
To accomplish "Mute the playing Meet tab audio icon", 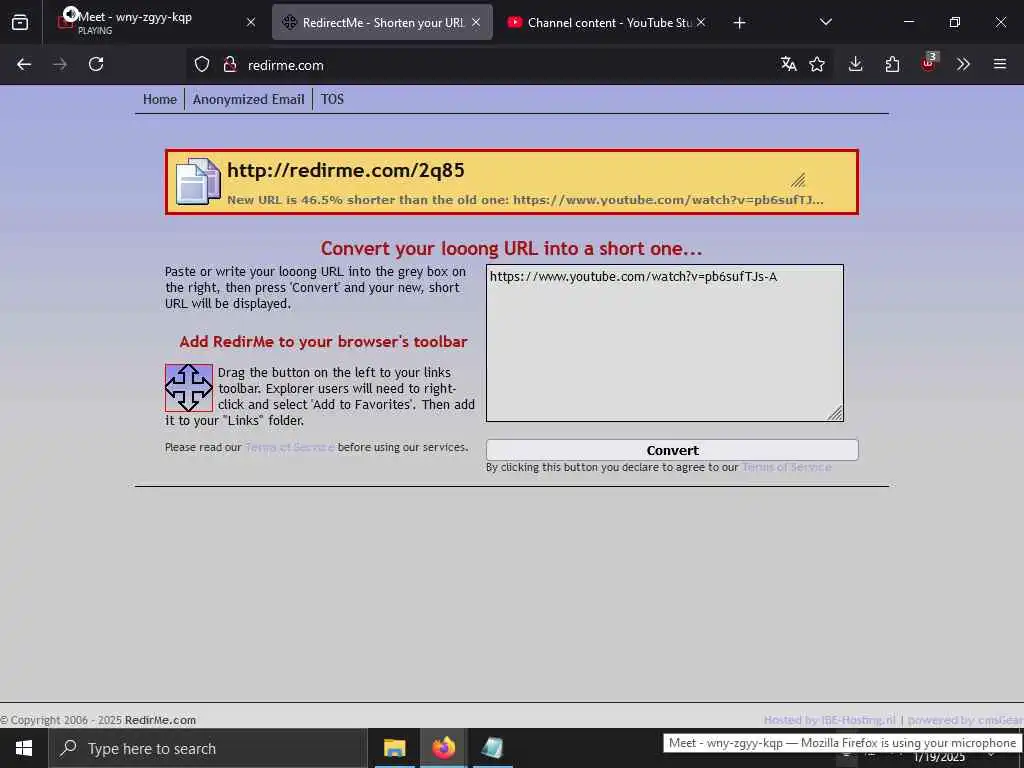I will coord(71,14).
